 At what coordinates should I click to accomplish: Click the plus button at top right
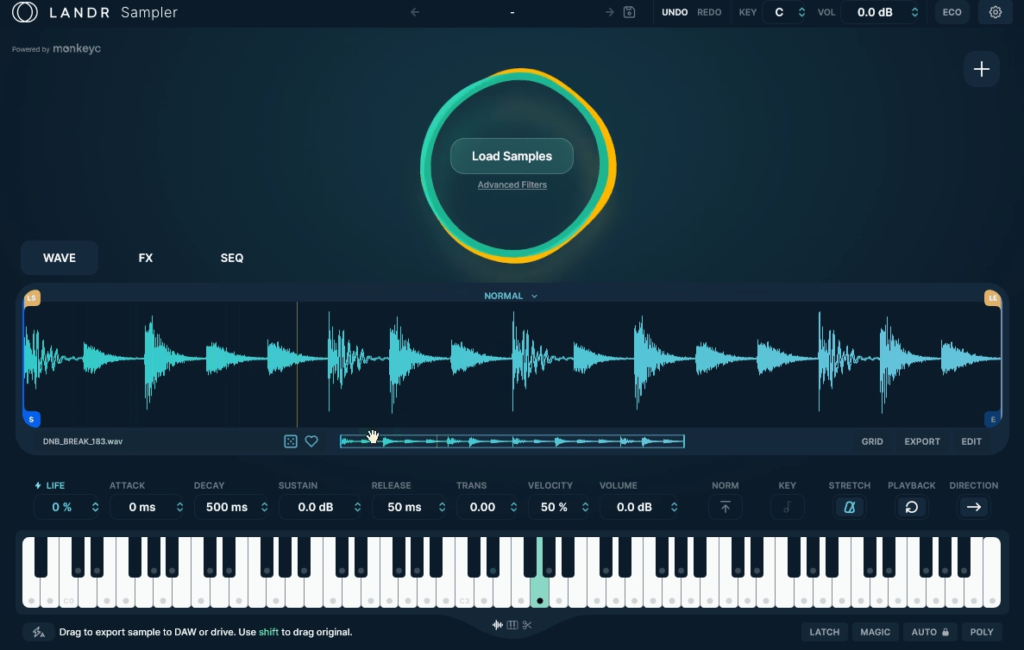pyautogui.click(x=981, y=69)
